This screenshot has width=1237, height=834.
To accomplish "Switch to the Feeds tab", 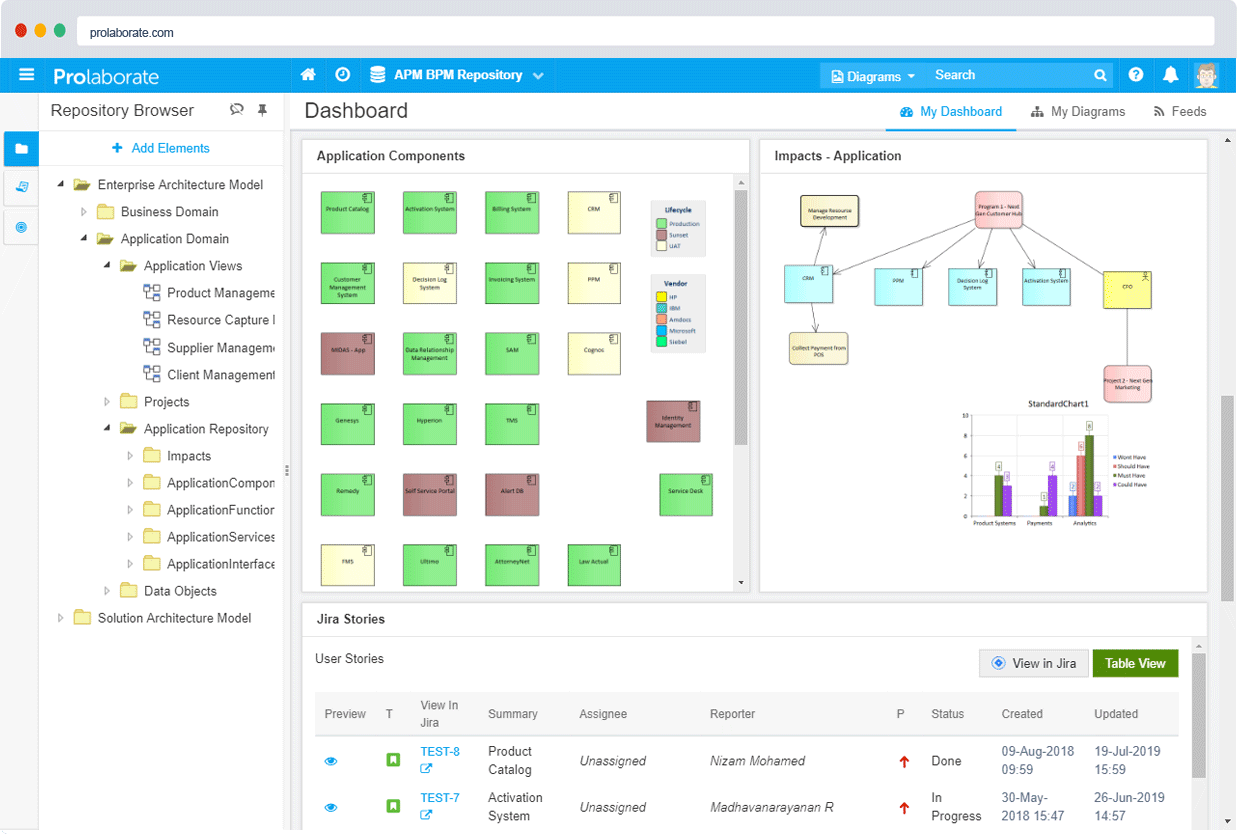I will pos(1180,112).
